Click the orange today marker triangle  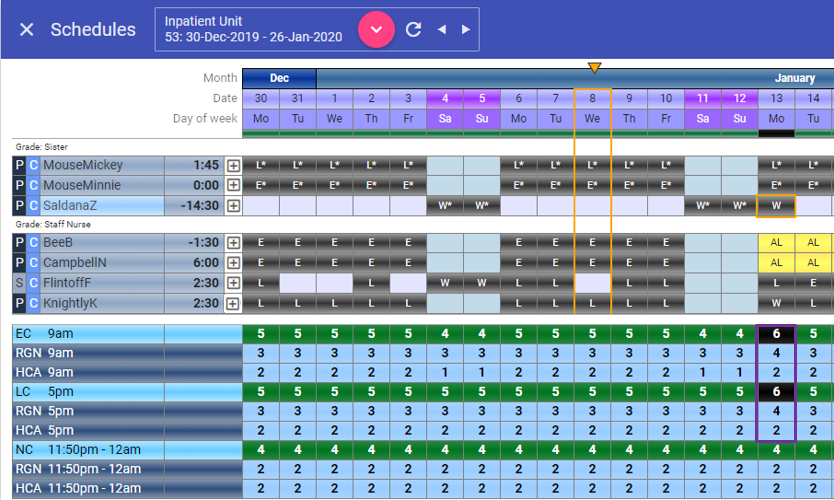pos(594,67)
